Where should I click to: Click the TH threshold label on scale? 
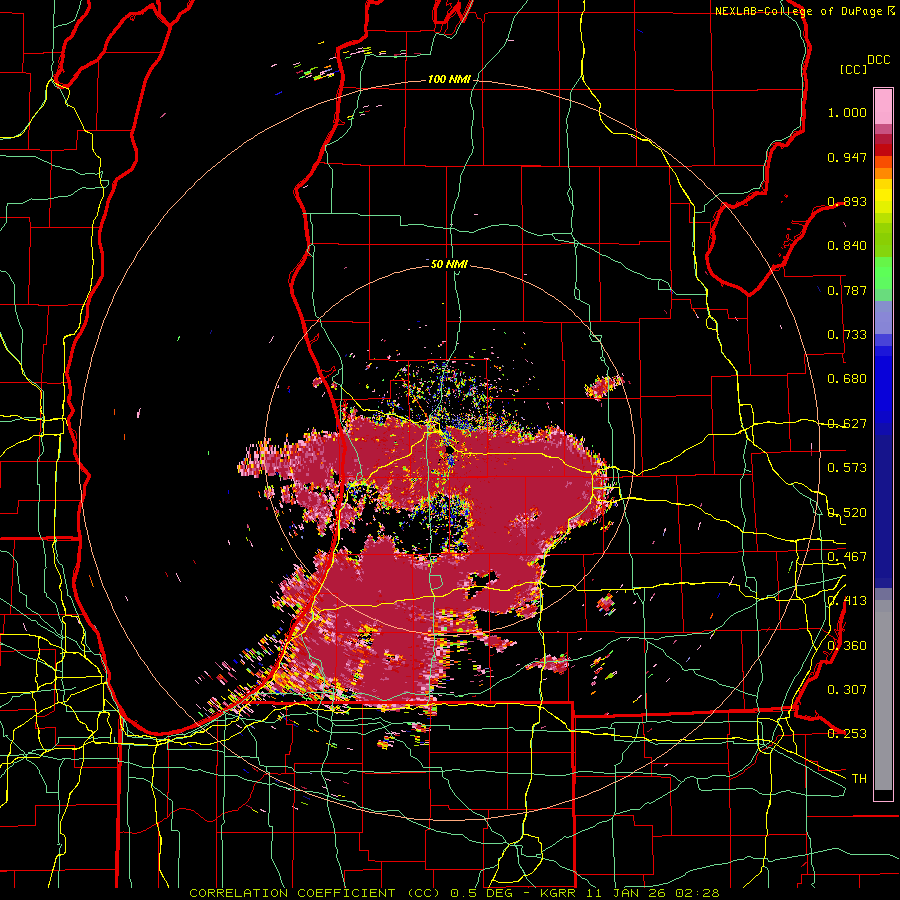point(859,779)
